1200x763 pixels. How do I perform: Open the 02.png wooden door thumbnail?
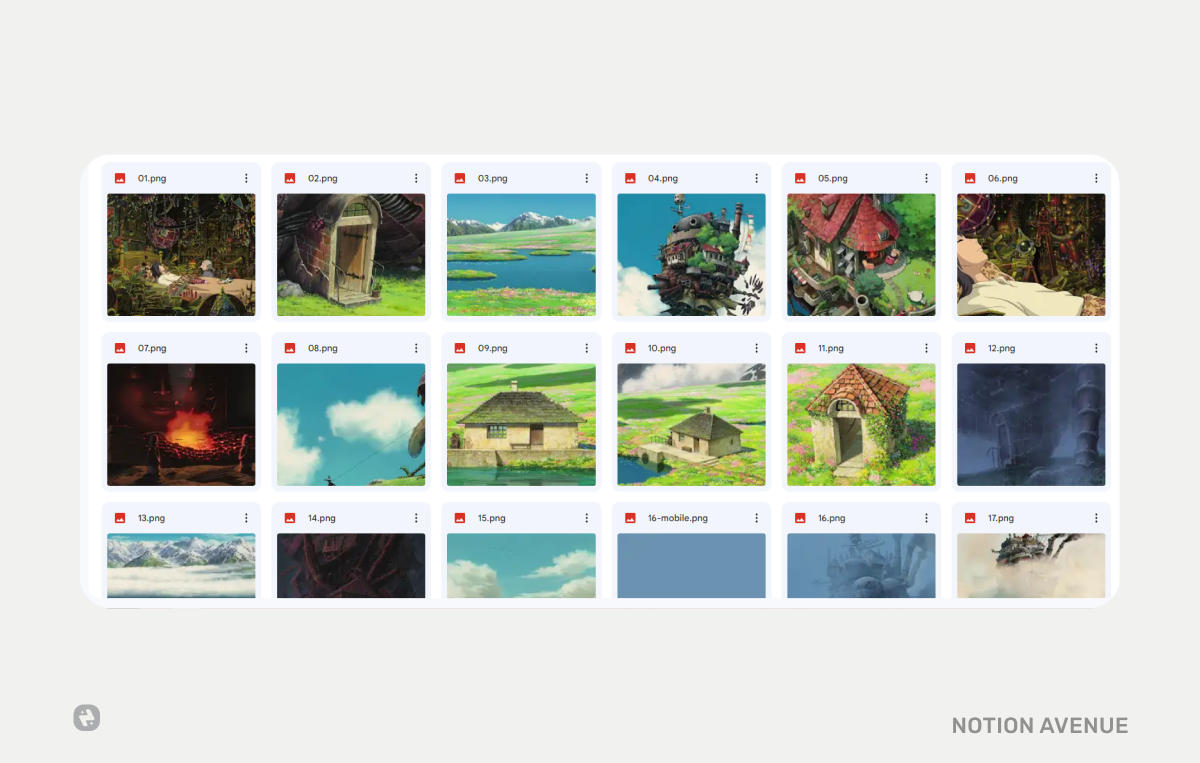351,255
